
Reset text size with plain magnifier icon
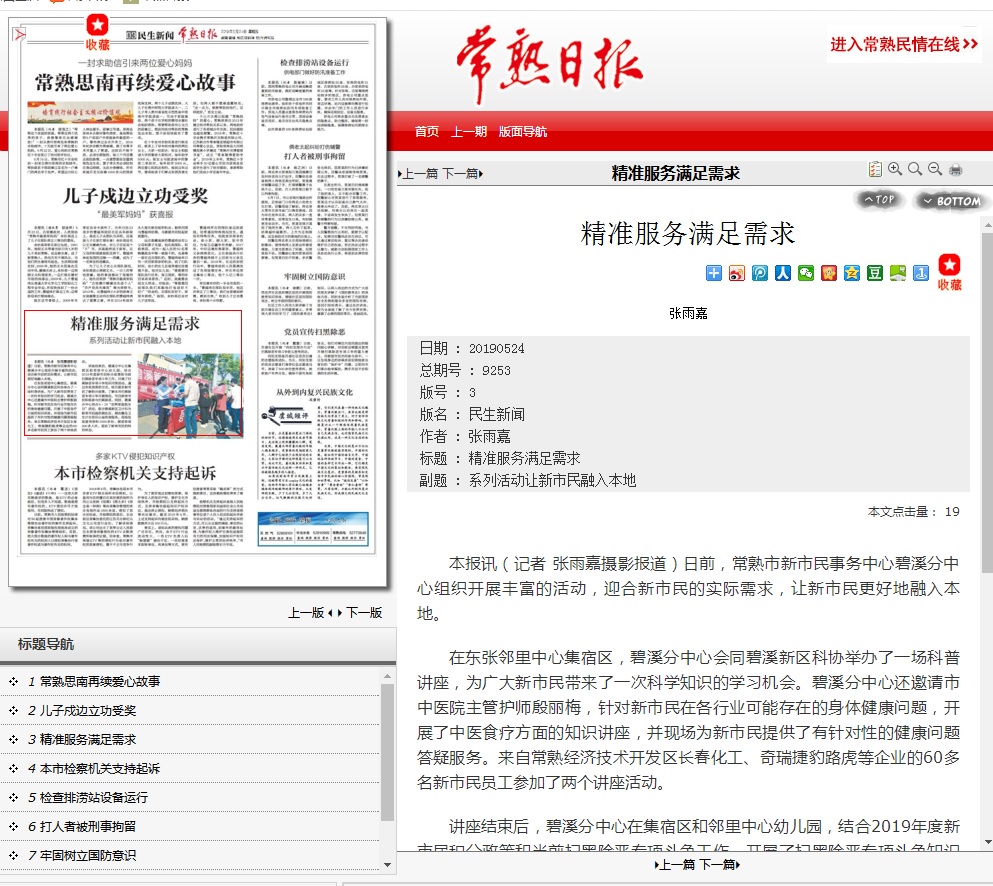914,169
